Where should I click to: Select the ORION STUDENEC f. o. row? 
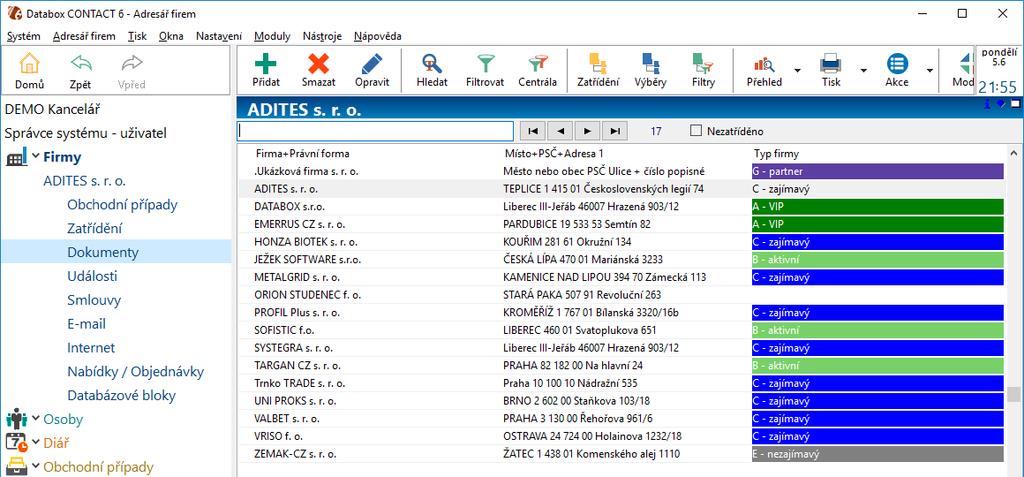click(619, 295)
